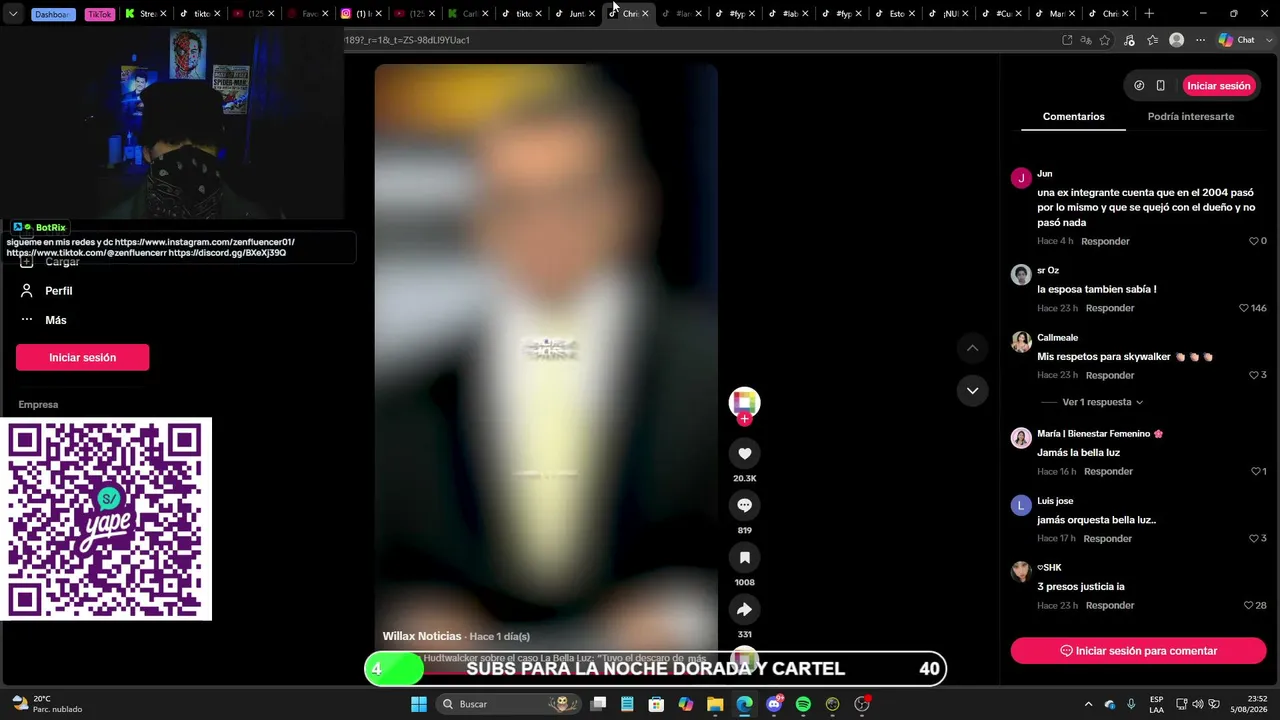Go to previous video with the up arrow
Viewport: 1280px width, 720px height.
click(x=972, y=348)
